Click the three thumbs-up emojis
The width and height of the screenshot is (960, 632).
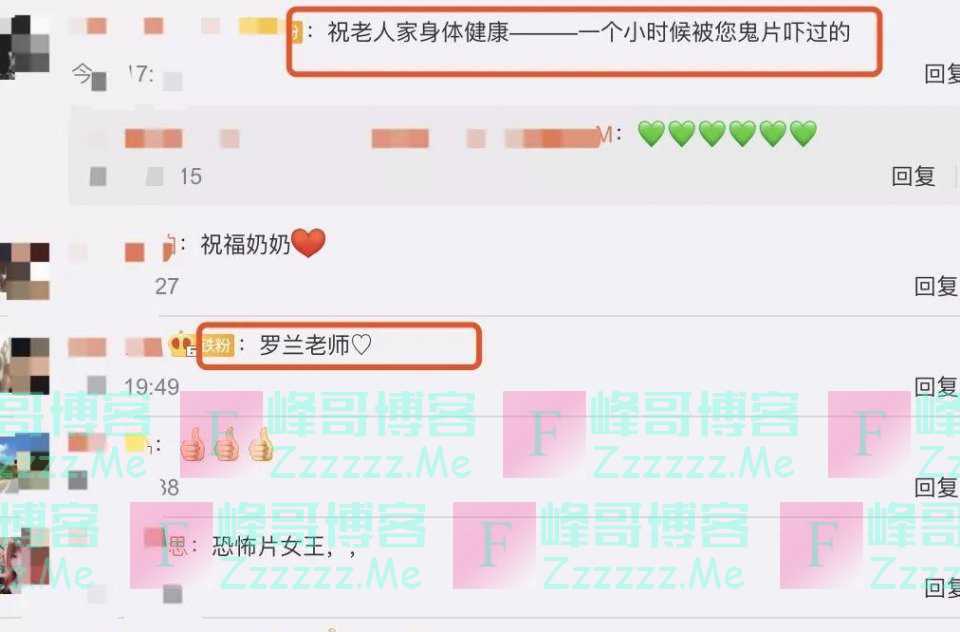(x=227, y=445)
